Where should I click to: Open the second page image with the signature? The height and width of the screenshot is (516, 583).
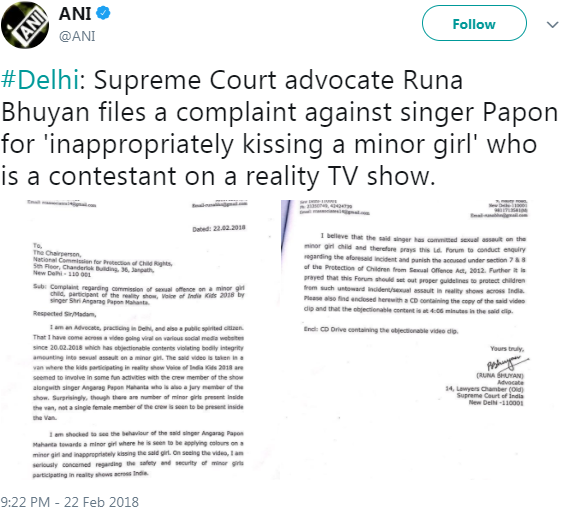pos(404,340)
